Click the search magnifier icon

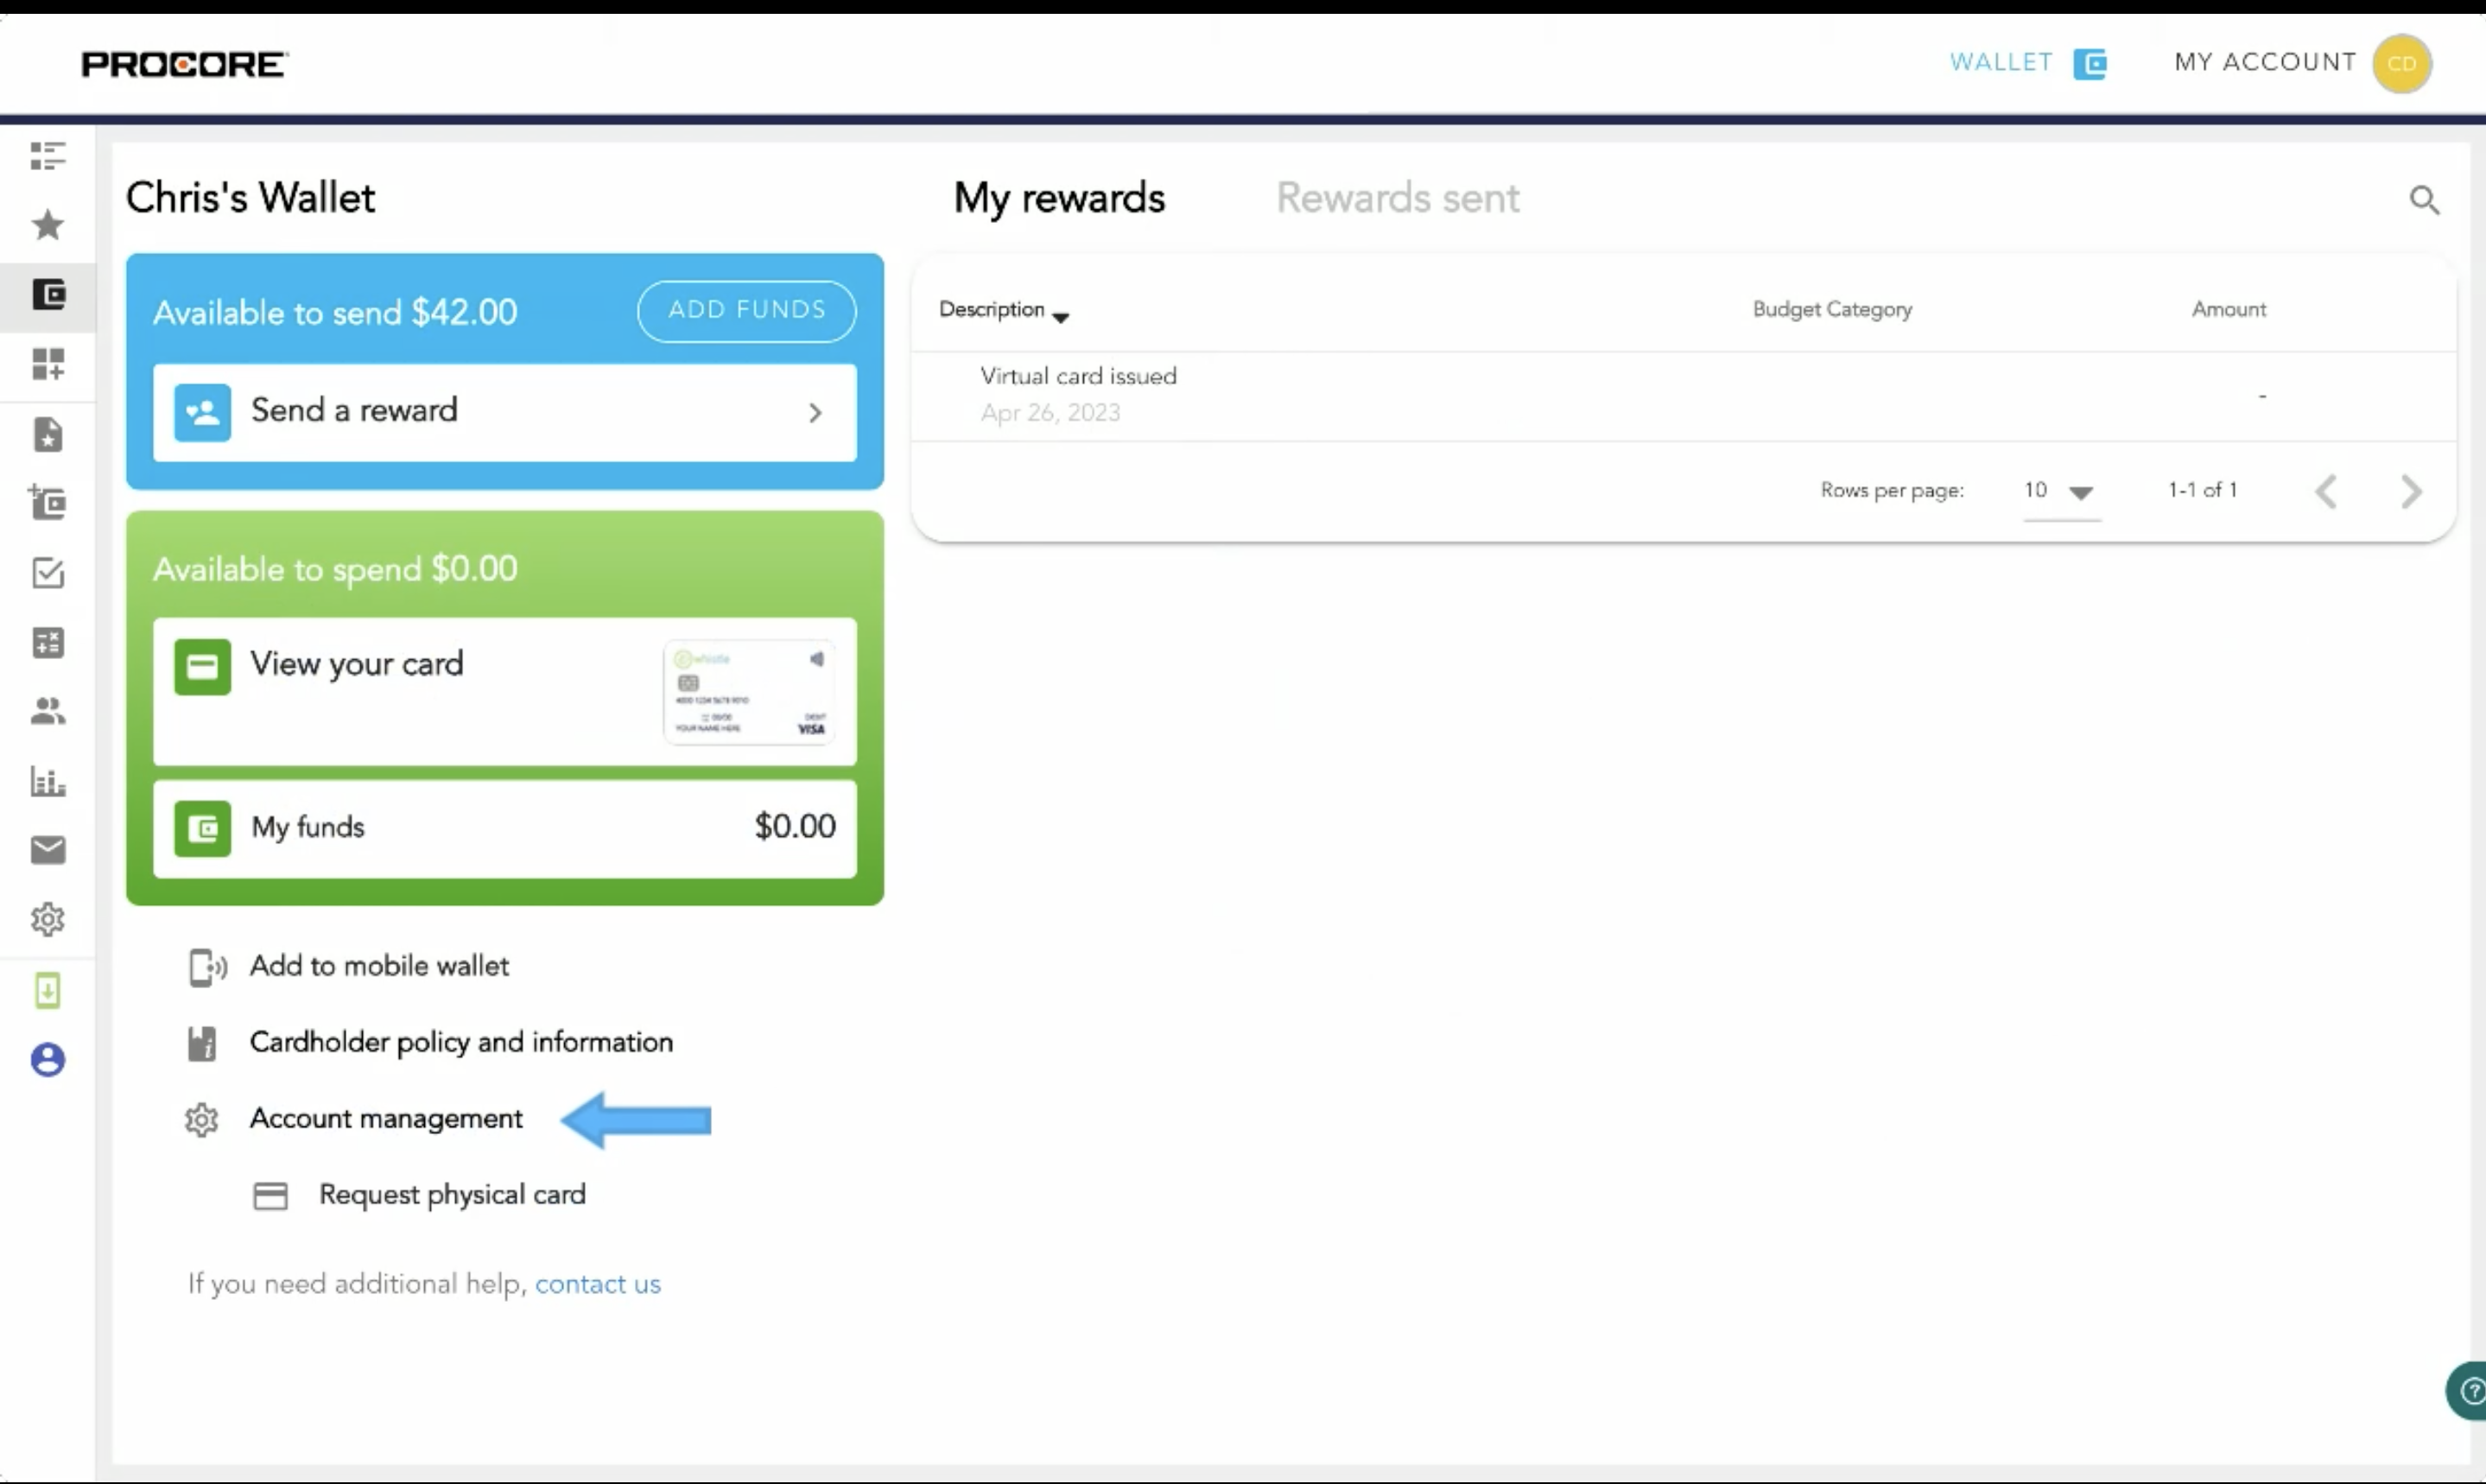coord(2423,200)
